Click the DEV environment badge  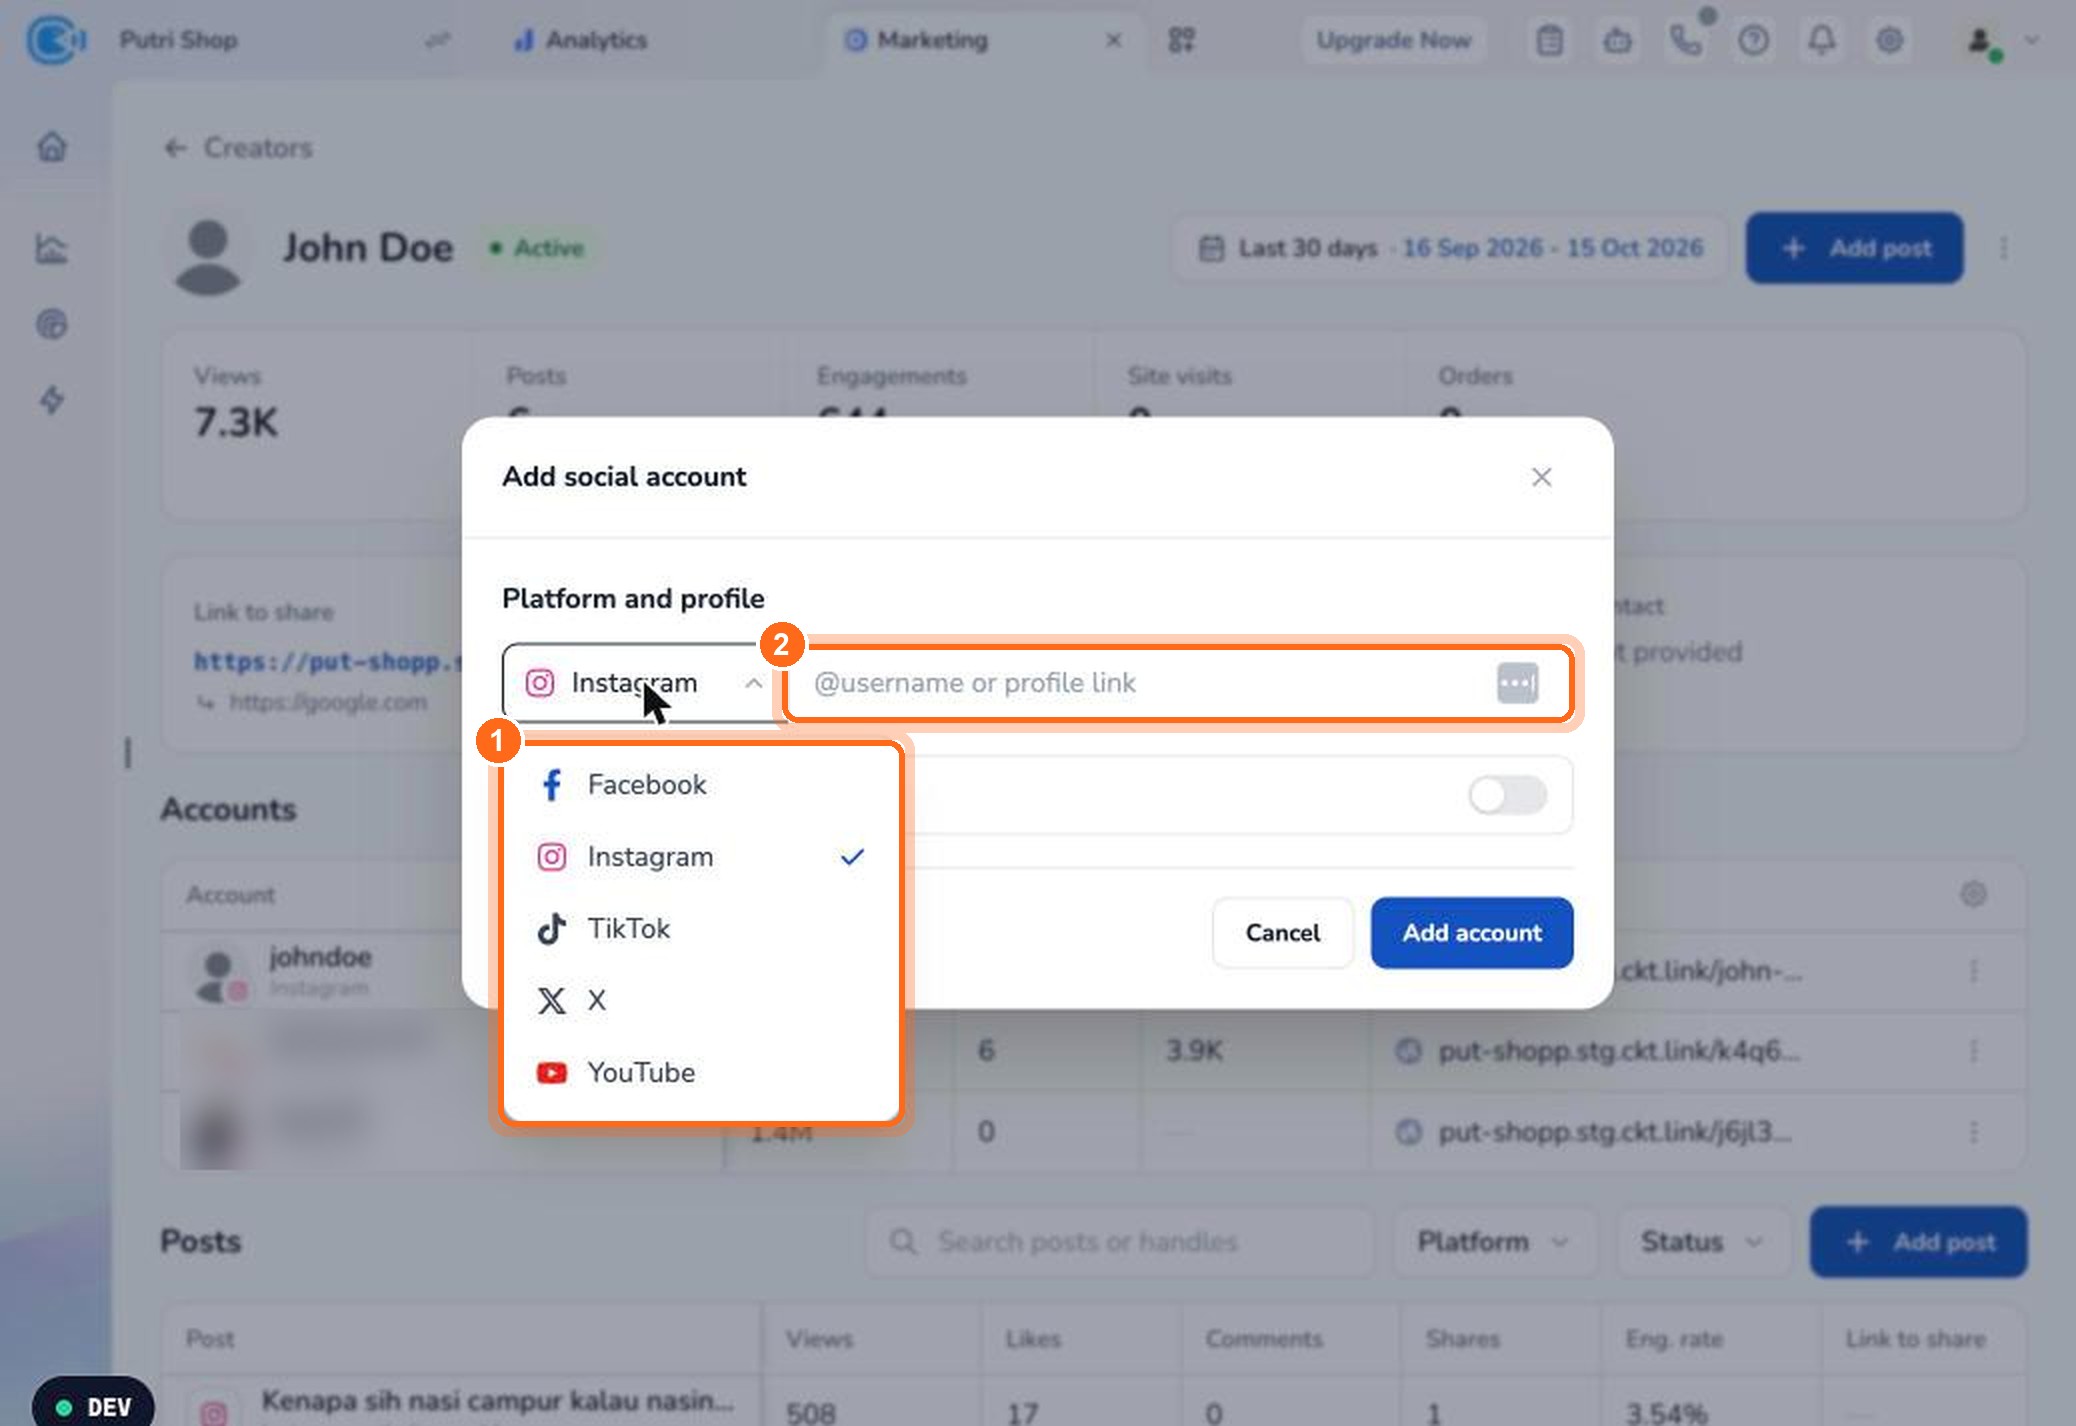tap(93, 1406)
